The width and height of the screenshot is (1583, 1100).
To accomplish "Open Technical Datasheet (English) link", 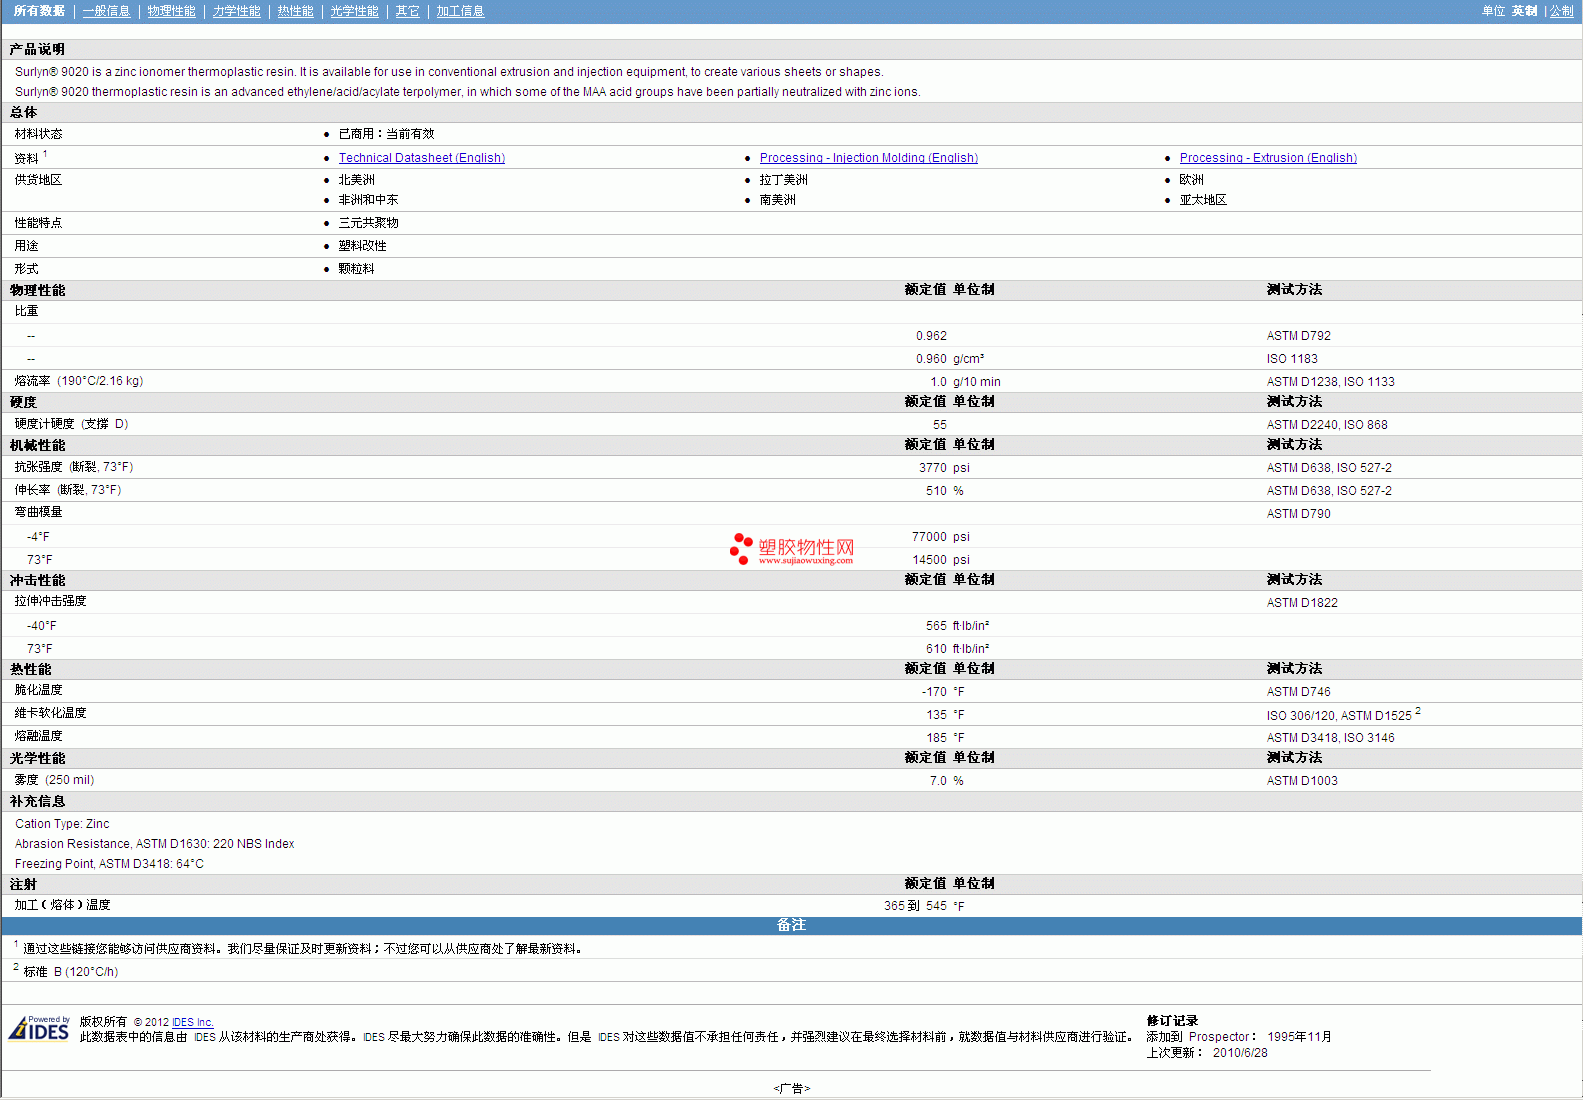I will click(421, 158).
